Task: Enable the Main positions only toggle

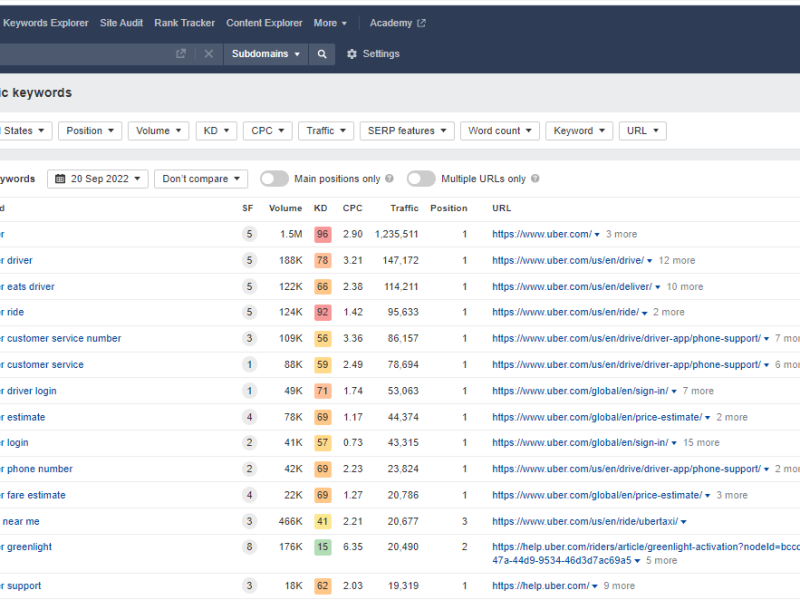Action: [274, 179]
